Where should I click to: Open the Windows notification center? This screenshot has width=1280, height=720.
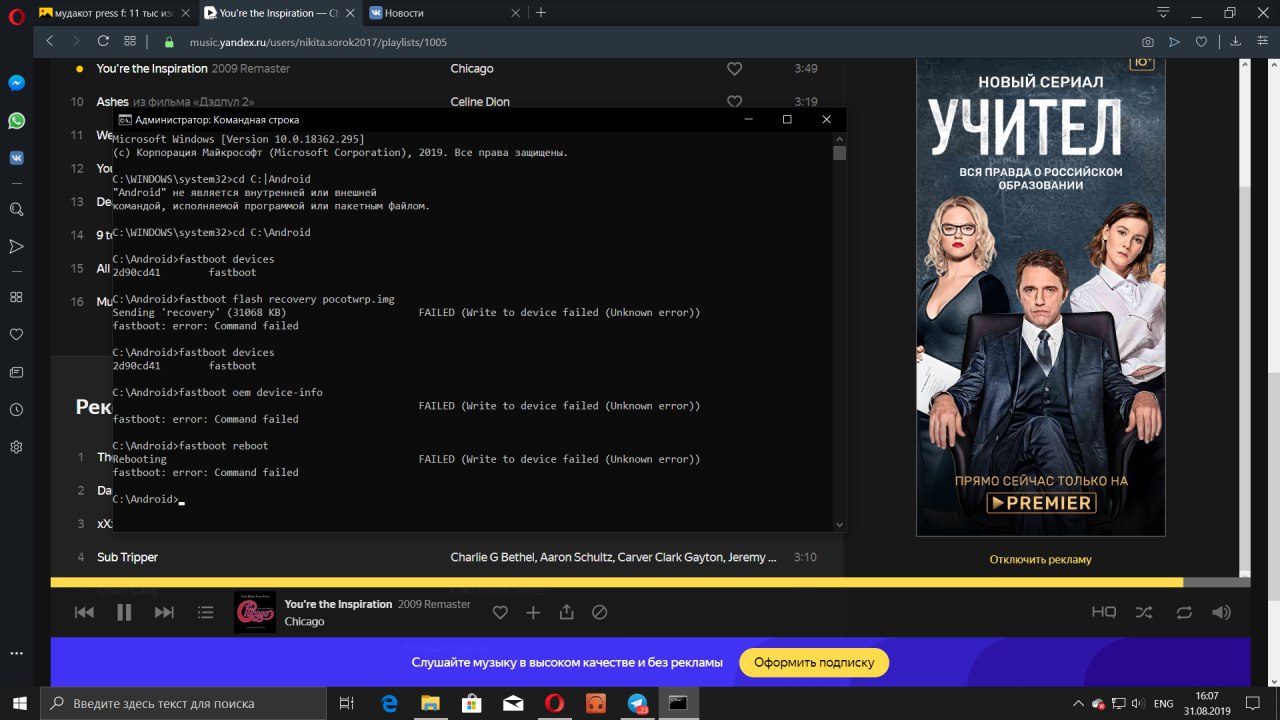click(x=1252, y=704)
